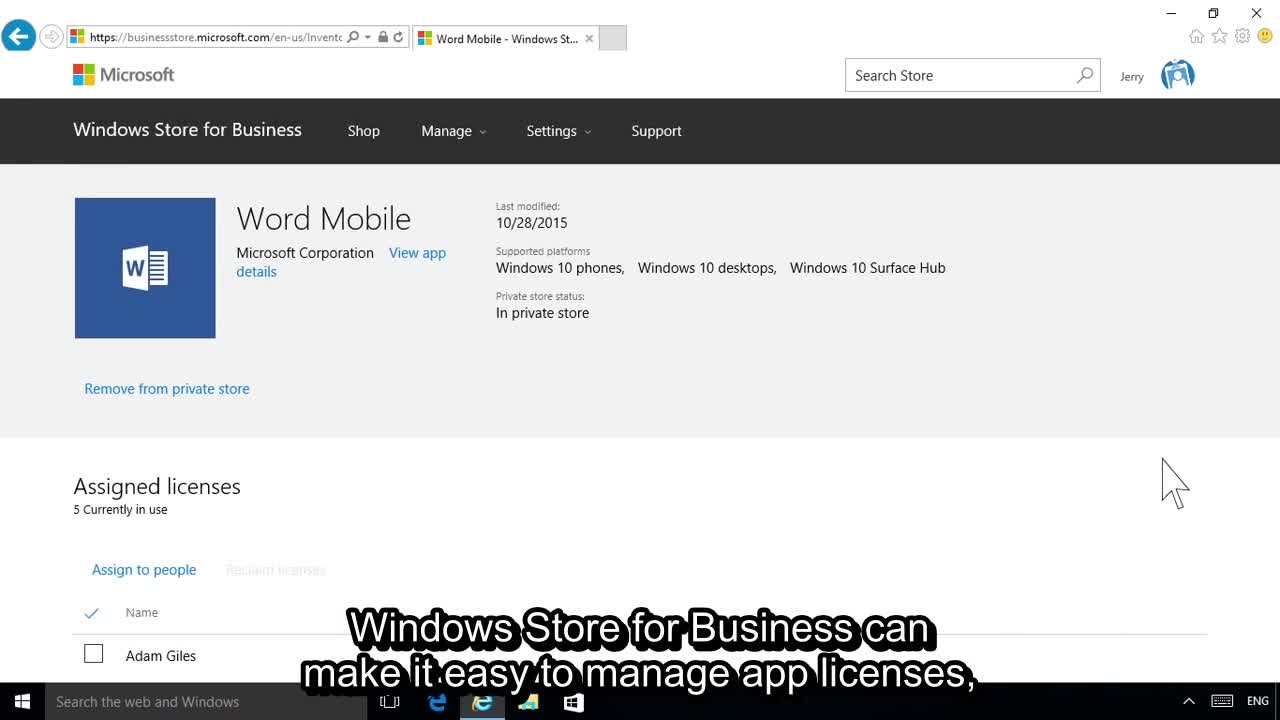Open the touch keyboard tray icon
Viewport: 1280px width, 720px height.
pos(1222,702)
